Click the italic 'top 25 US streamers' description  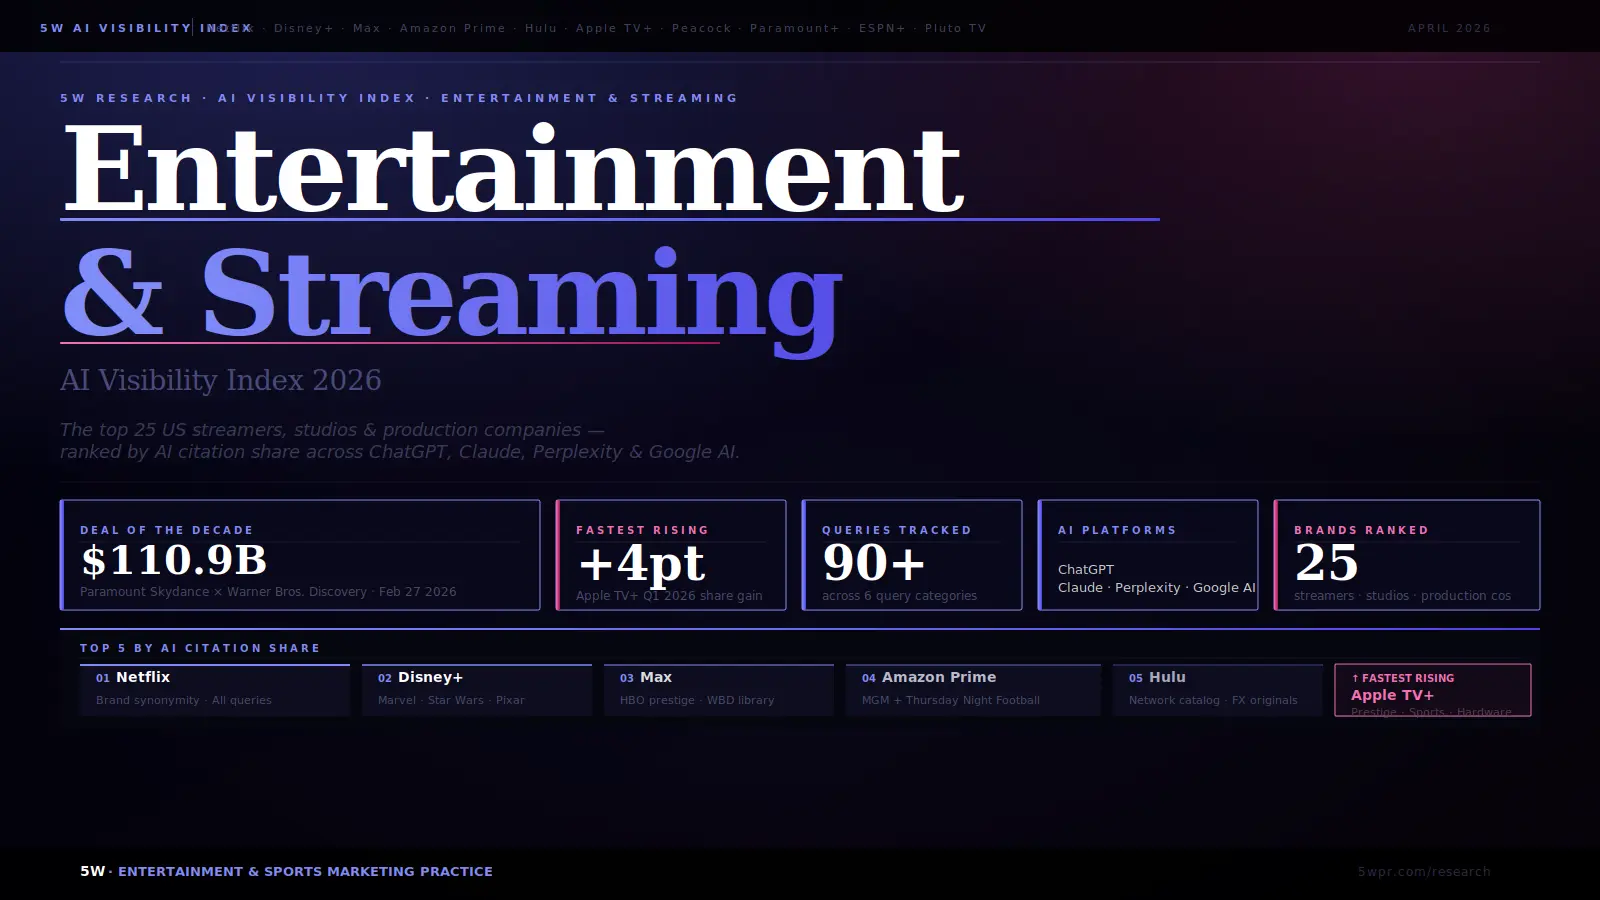(x=400, y=441)
